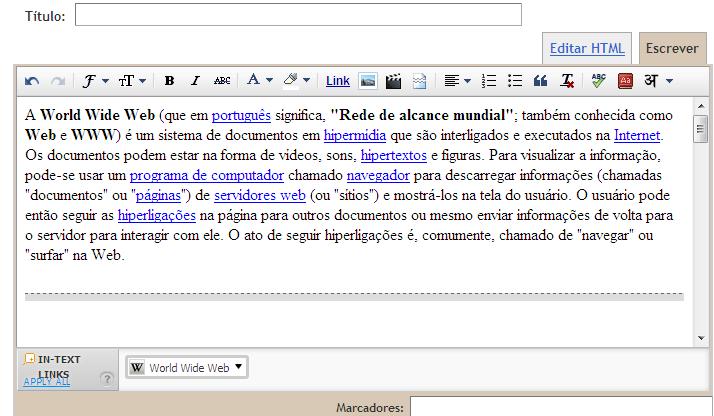Apply strikethrough formatting
Image resolution: width=714 pixels, height=416 pixels.
point(222,81)
